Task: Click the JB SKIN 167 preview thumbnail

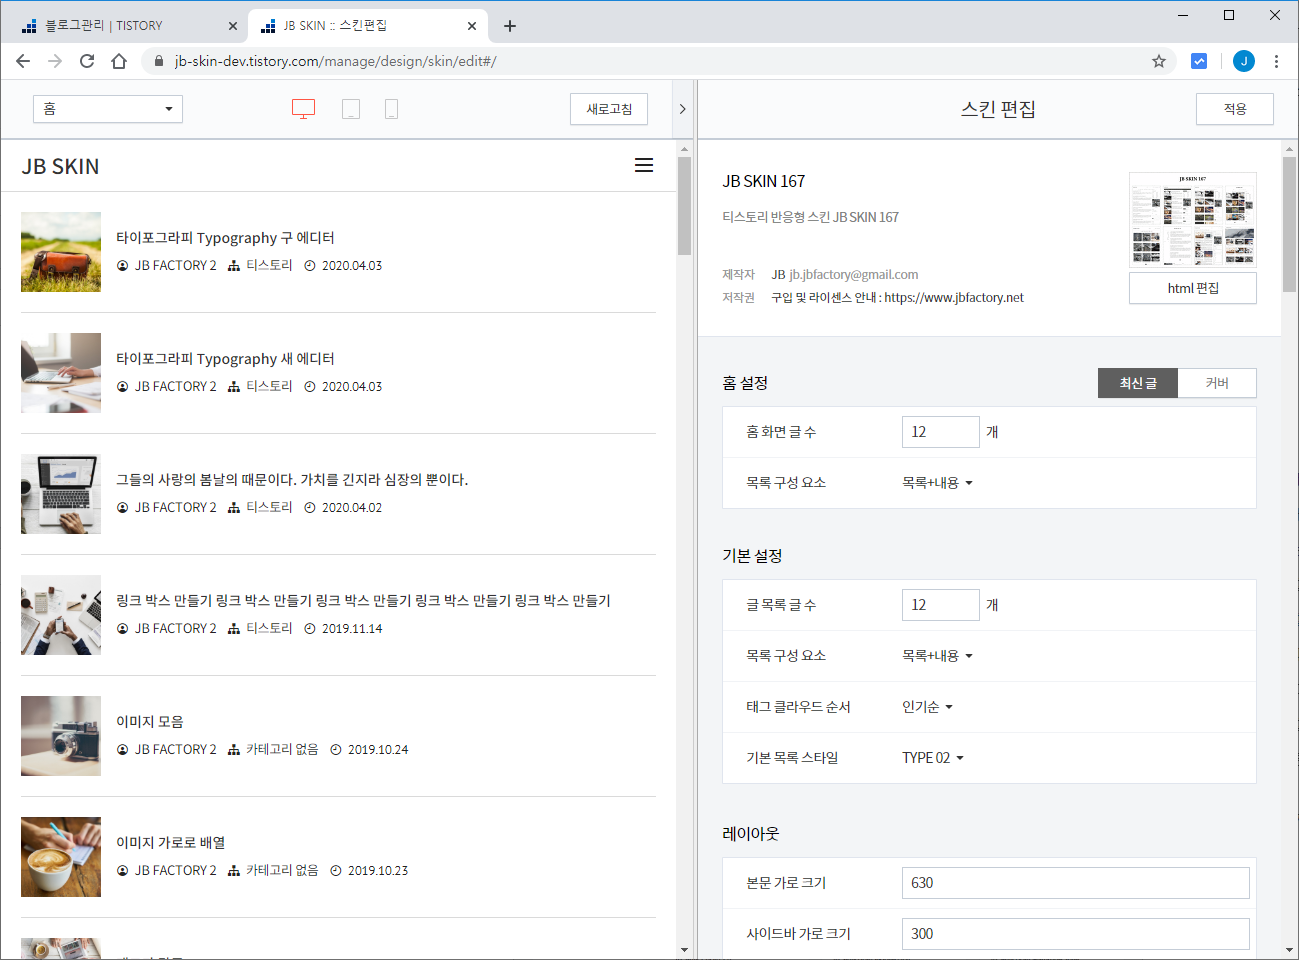Action: coord(1193,219)
